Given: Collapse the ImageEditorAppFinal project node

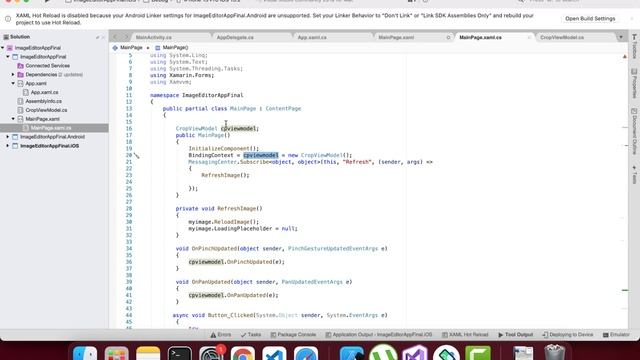Looking at the screenshot, I should click(x=8, y=57).
